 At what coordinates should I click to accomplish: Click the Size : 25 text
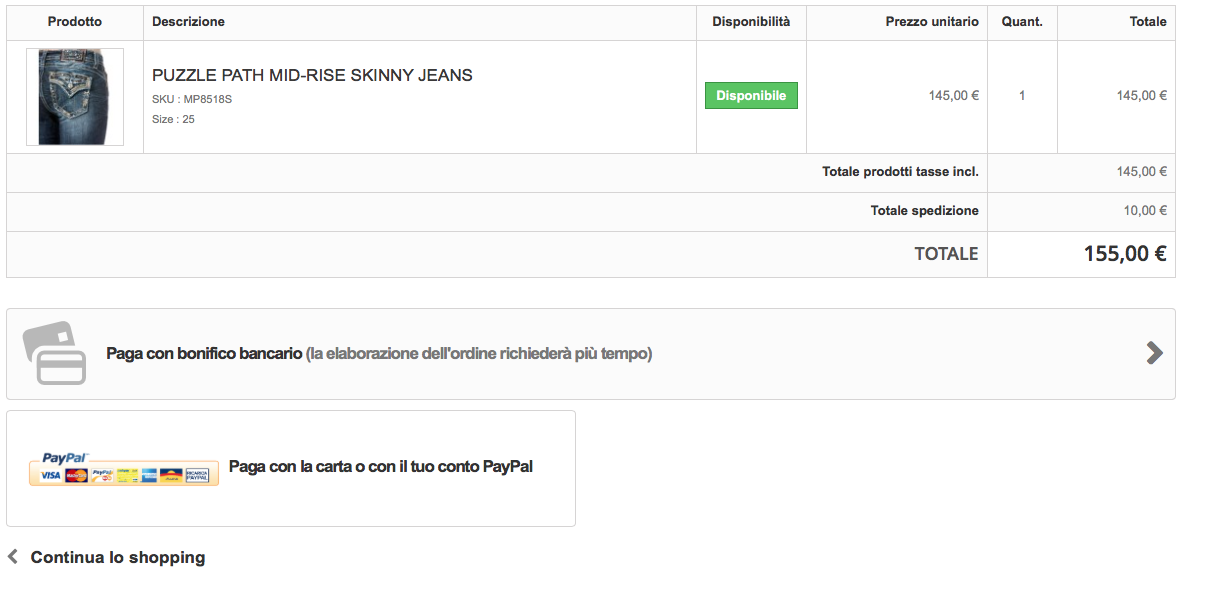[173, 119]
